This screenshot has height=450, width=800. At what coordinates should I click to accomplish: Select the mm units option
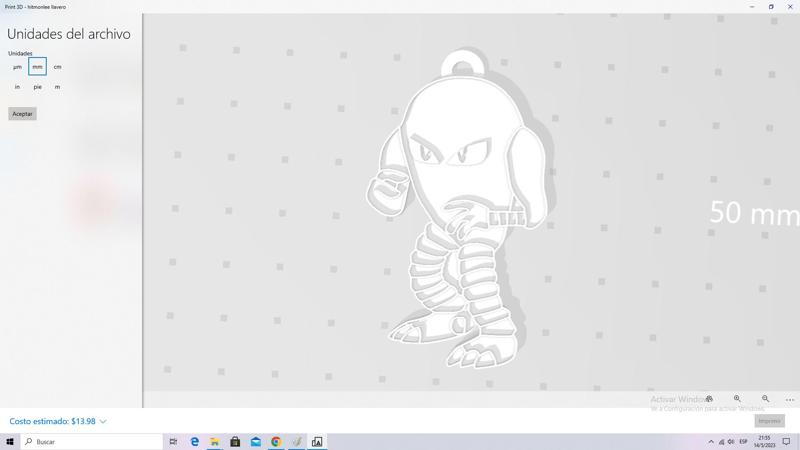pyautogui.click(x=37, y=67)
